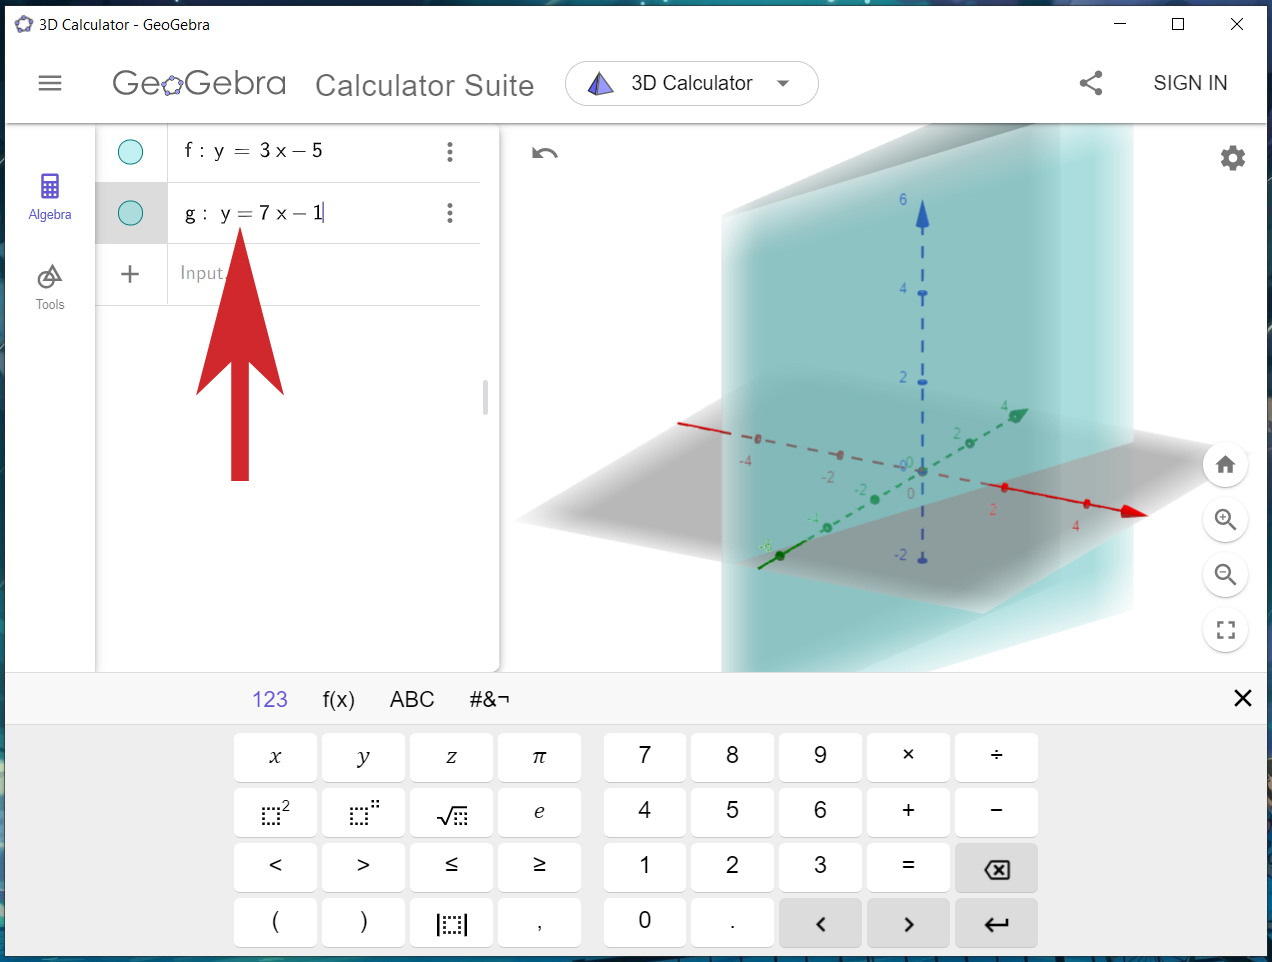The height and width of the screenshot is (962, 1272).
Task: Switch keyboard to ABC tab
Action: point(412,699)
